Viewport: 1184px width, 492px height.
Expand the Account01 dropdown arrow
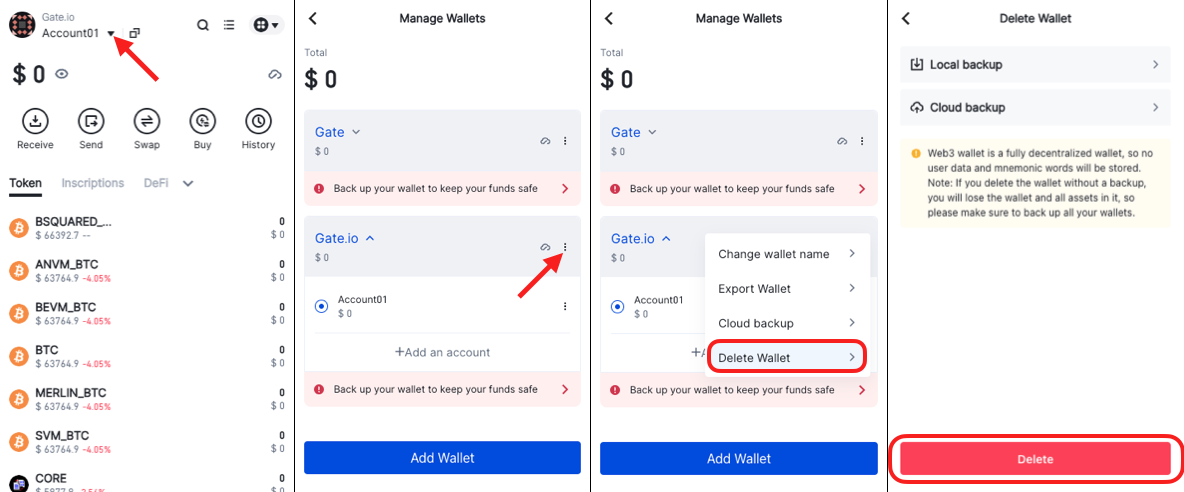(x=112, y=34)
